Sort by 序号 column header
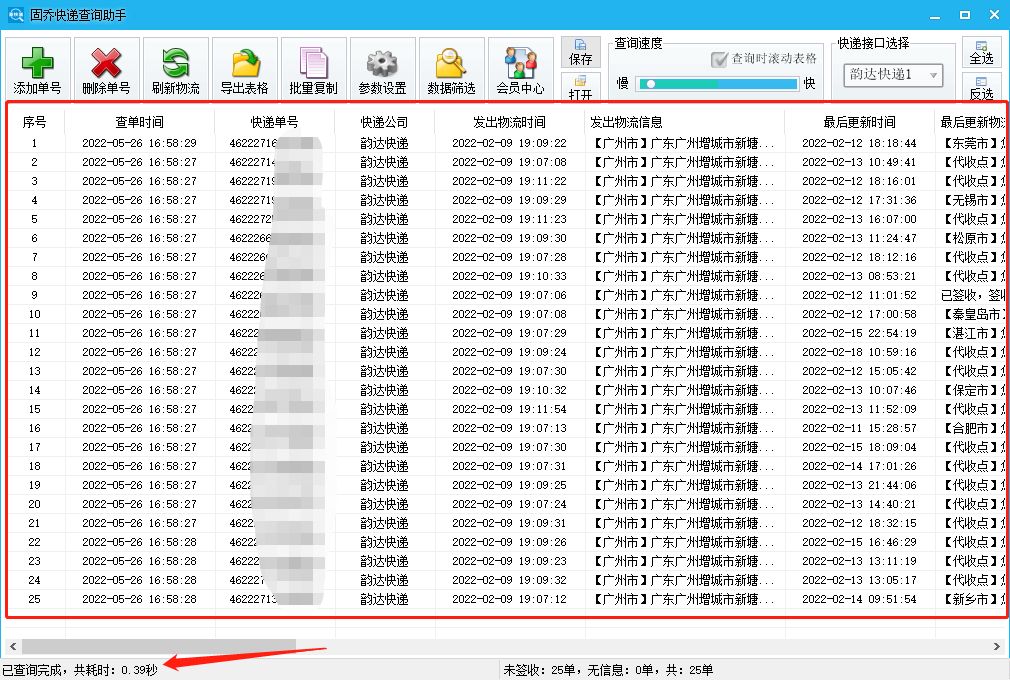The image size is (1010, 680). pyautogui.click(x=34, y=122)
